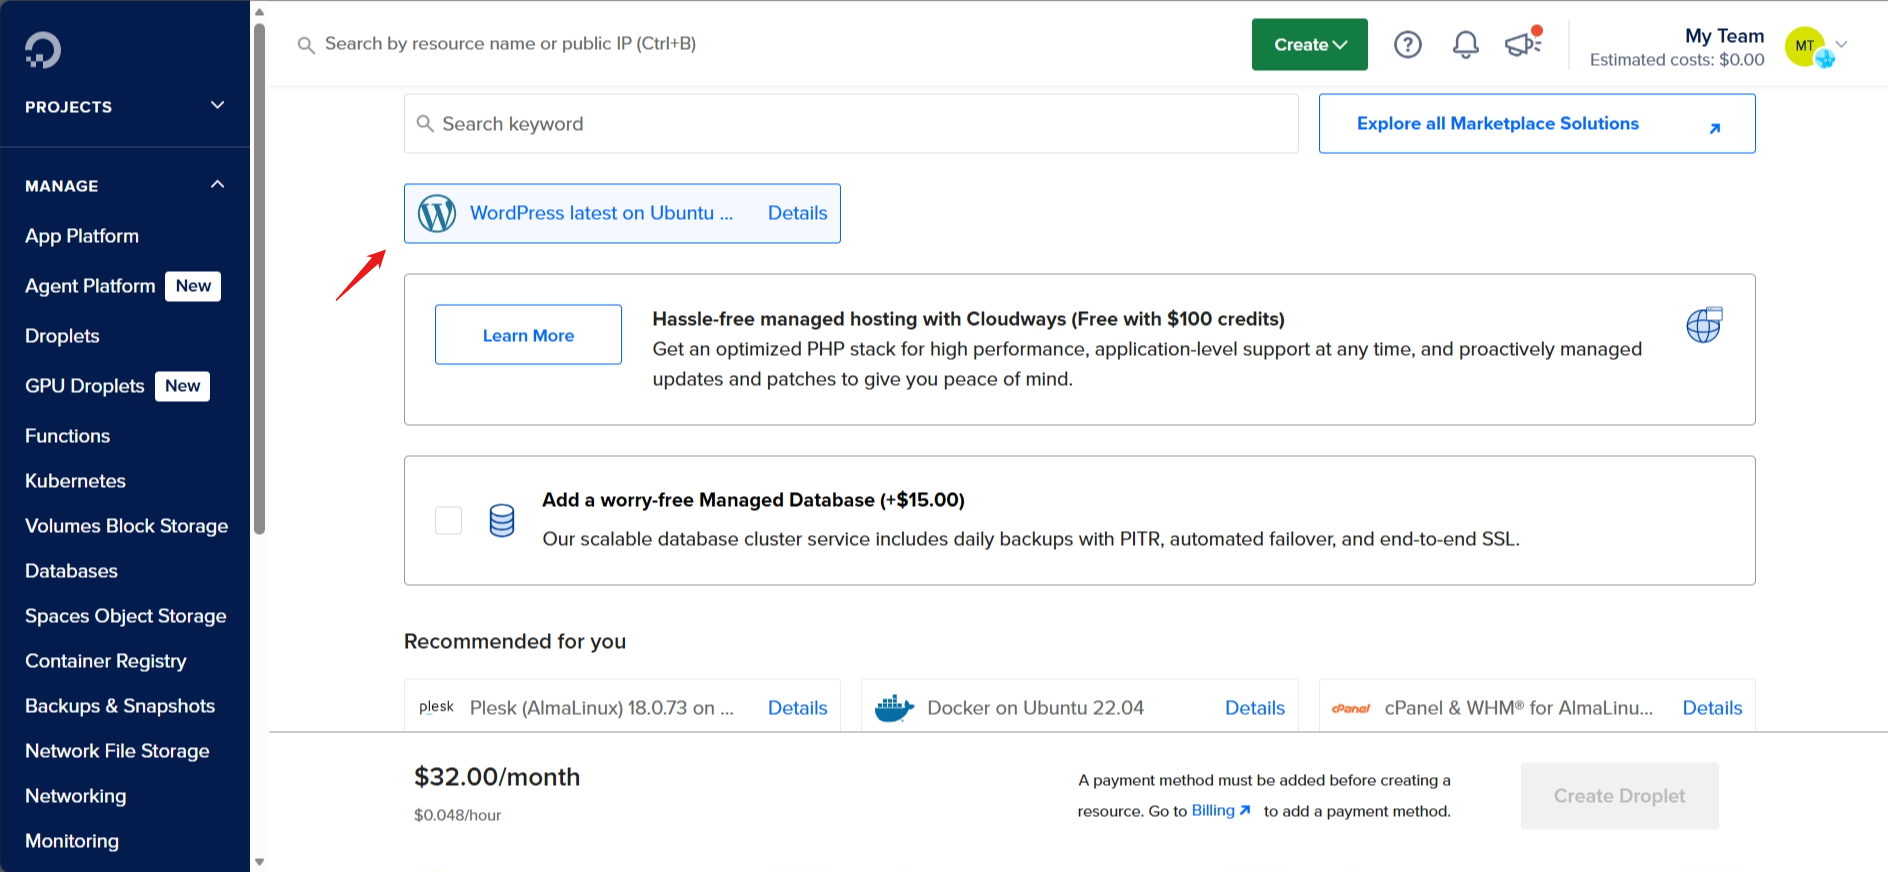This screenshot has width=1888, height=872.
Task: Click the sidebar vertical scrollbar thumb
Action: (x=260, y=278)
